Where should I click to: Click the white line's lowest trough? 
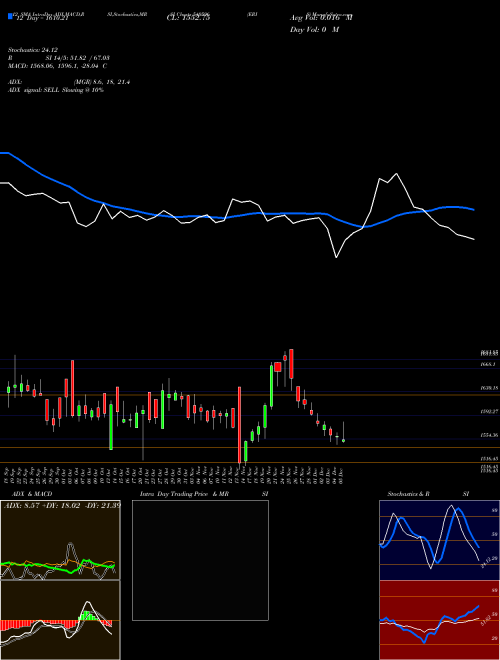336,257
